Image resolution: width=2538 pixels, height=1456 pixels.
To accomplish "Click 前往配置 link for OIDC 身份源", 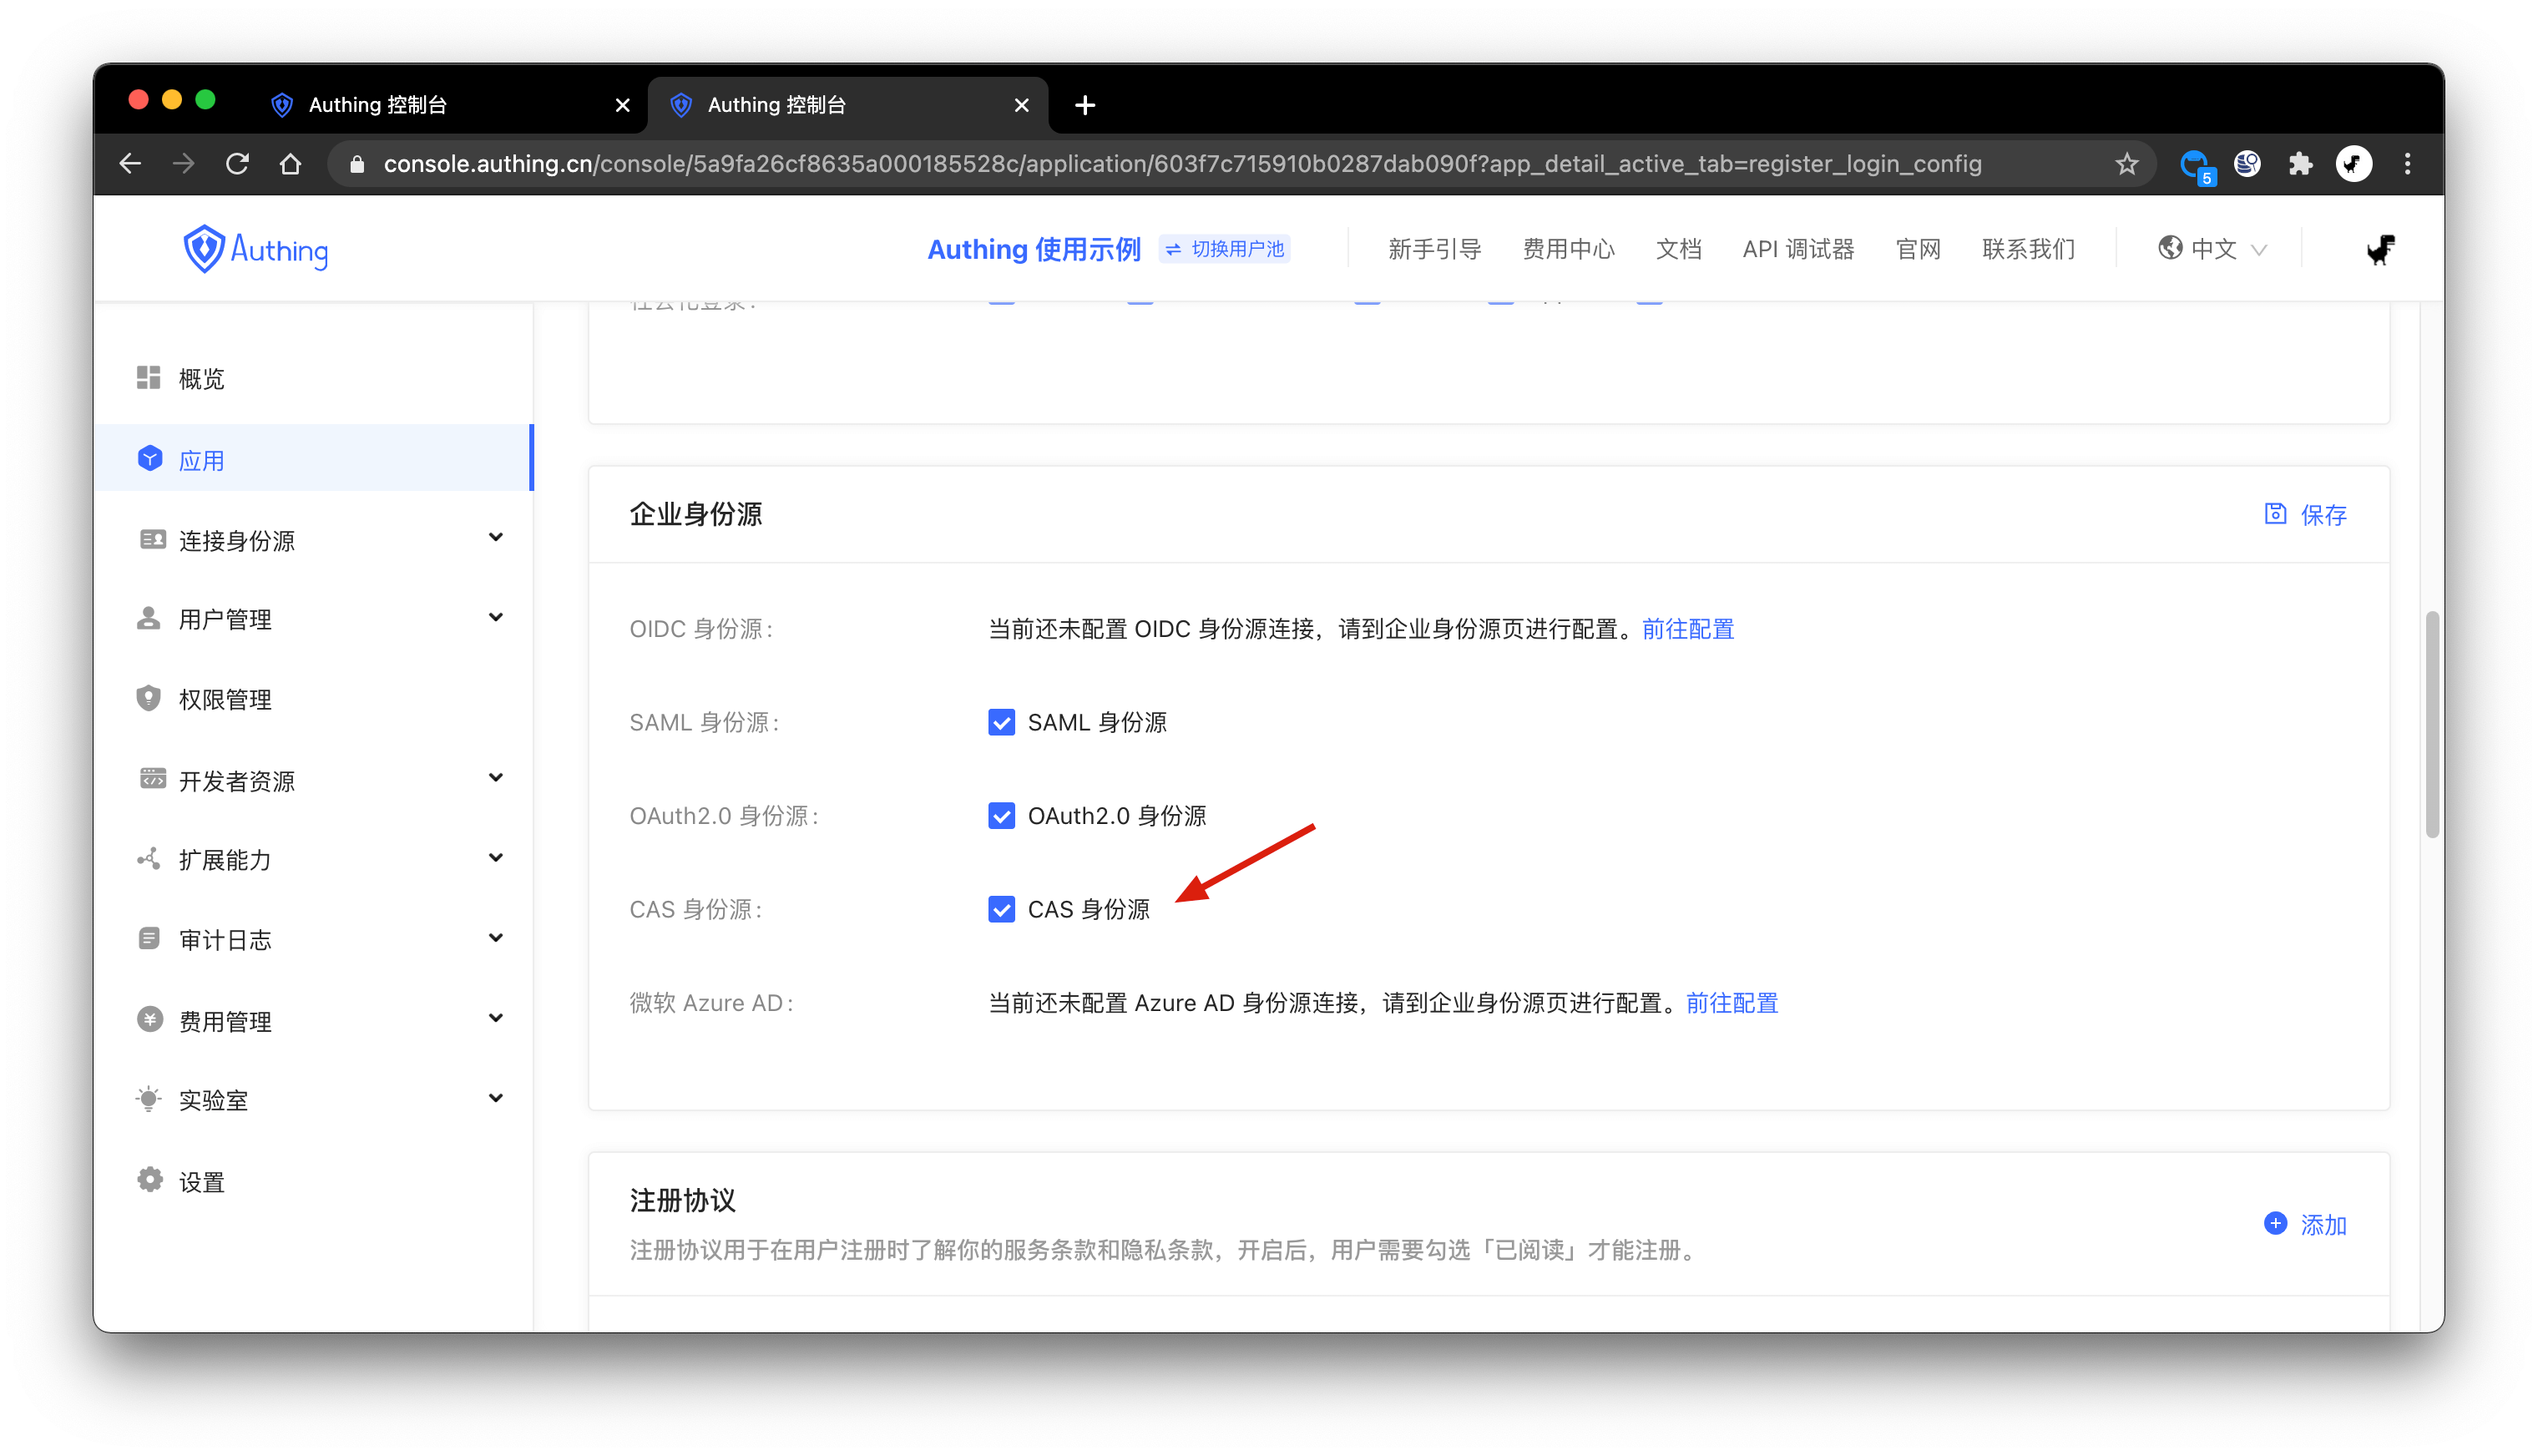I will (1687, 629).
